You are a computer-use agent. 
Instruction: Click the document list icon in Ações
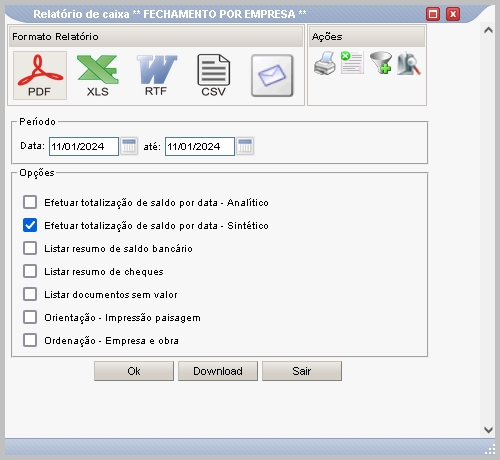[x=352, y=62]
